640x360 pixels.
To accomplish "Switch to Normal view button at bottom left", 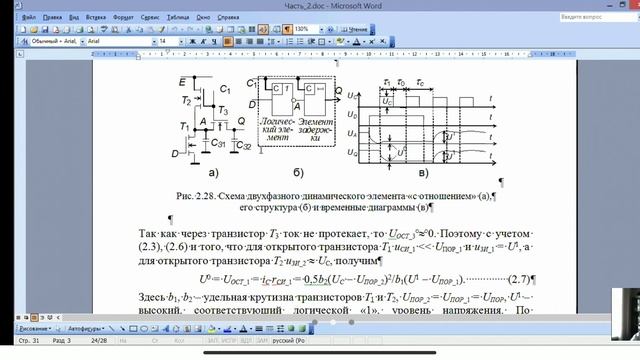I will click(x=18, y=317).
